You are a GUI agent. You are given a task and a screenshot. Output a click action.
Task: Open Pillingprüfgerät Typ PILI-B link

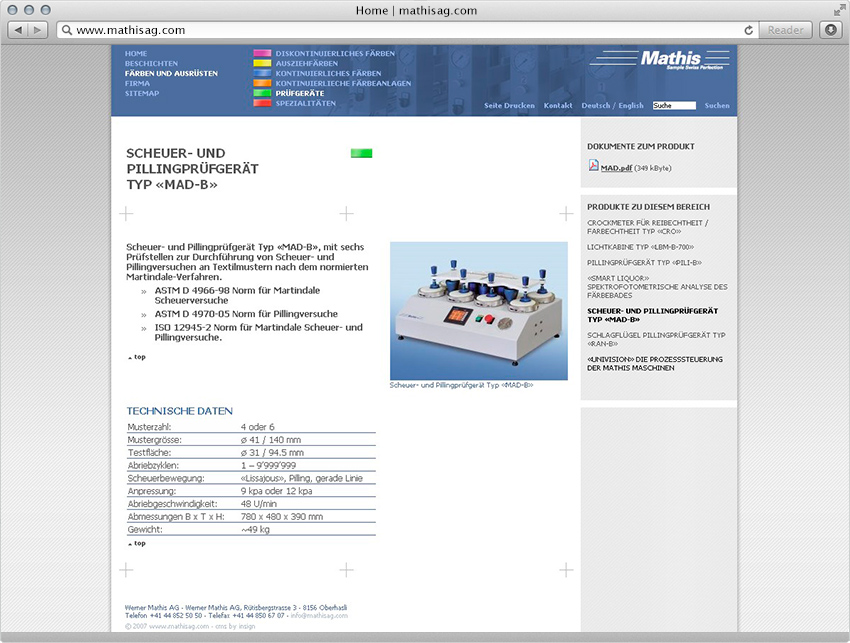click(644, 263)
